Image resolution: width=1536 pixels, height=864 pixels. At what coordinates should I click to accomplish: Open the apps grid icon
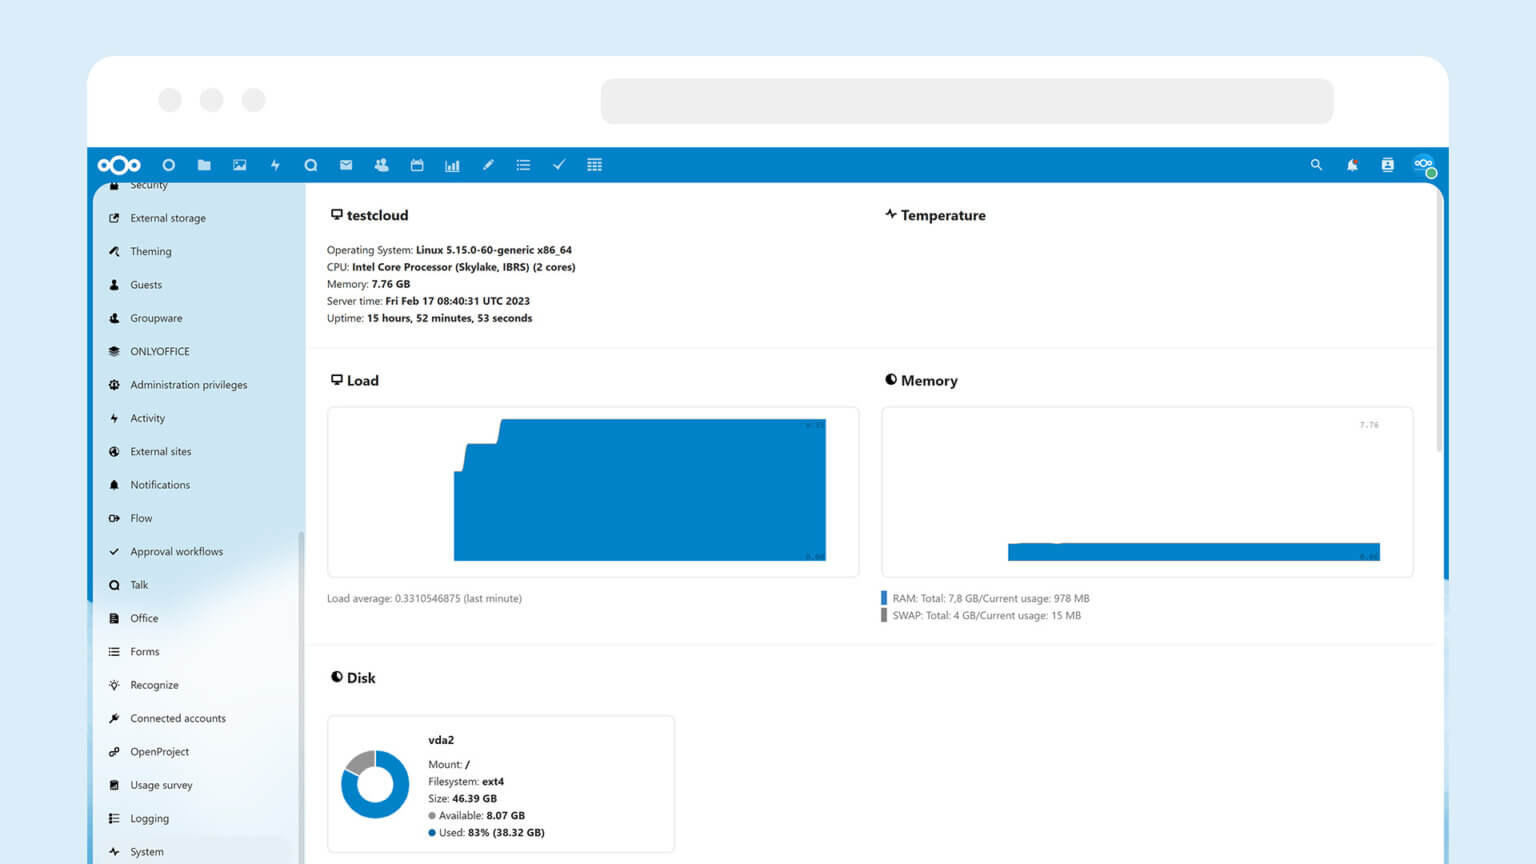[594, 165]
